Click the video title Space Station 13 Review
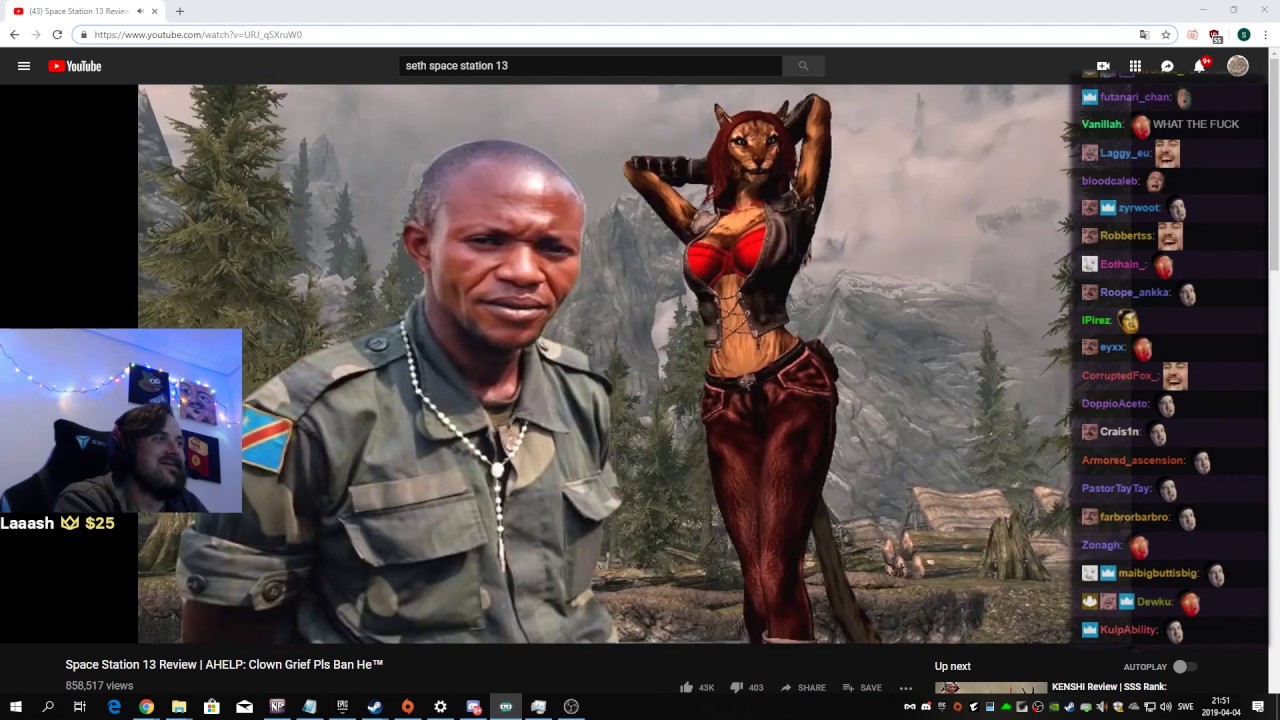 (x=225, y=664)
